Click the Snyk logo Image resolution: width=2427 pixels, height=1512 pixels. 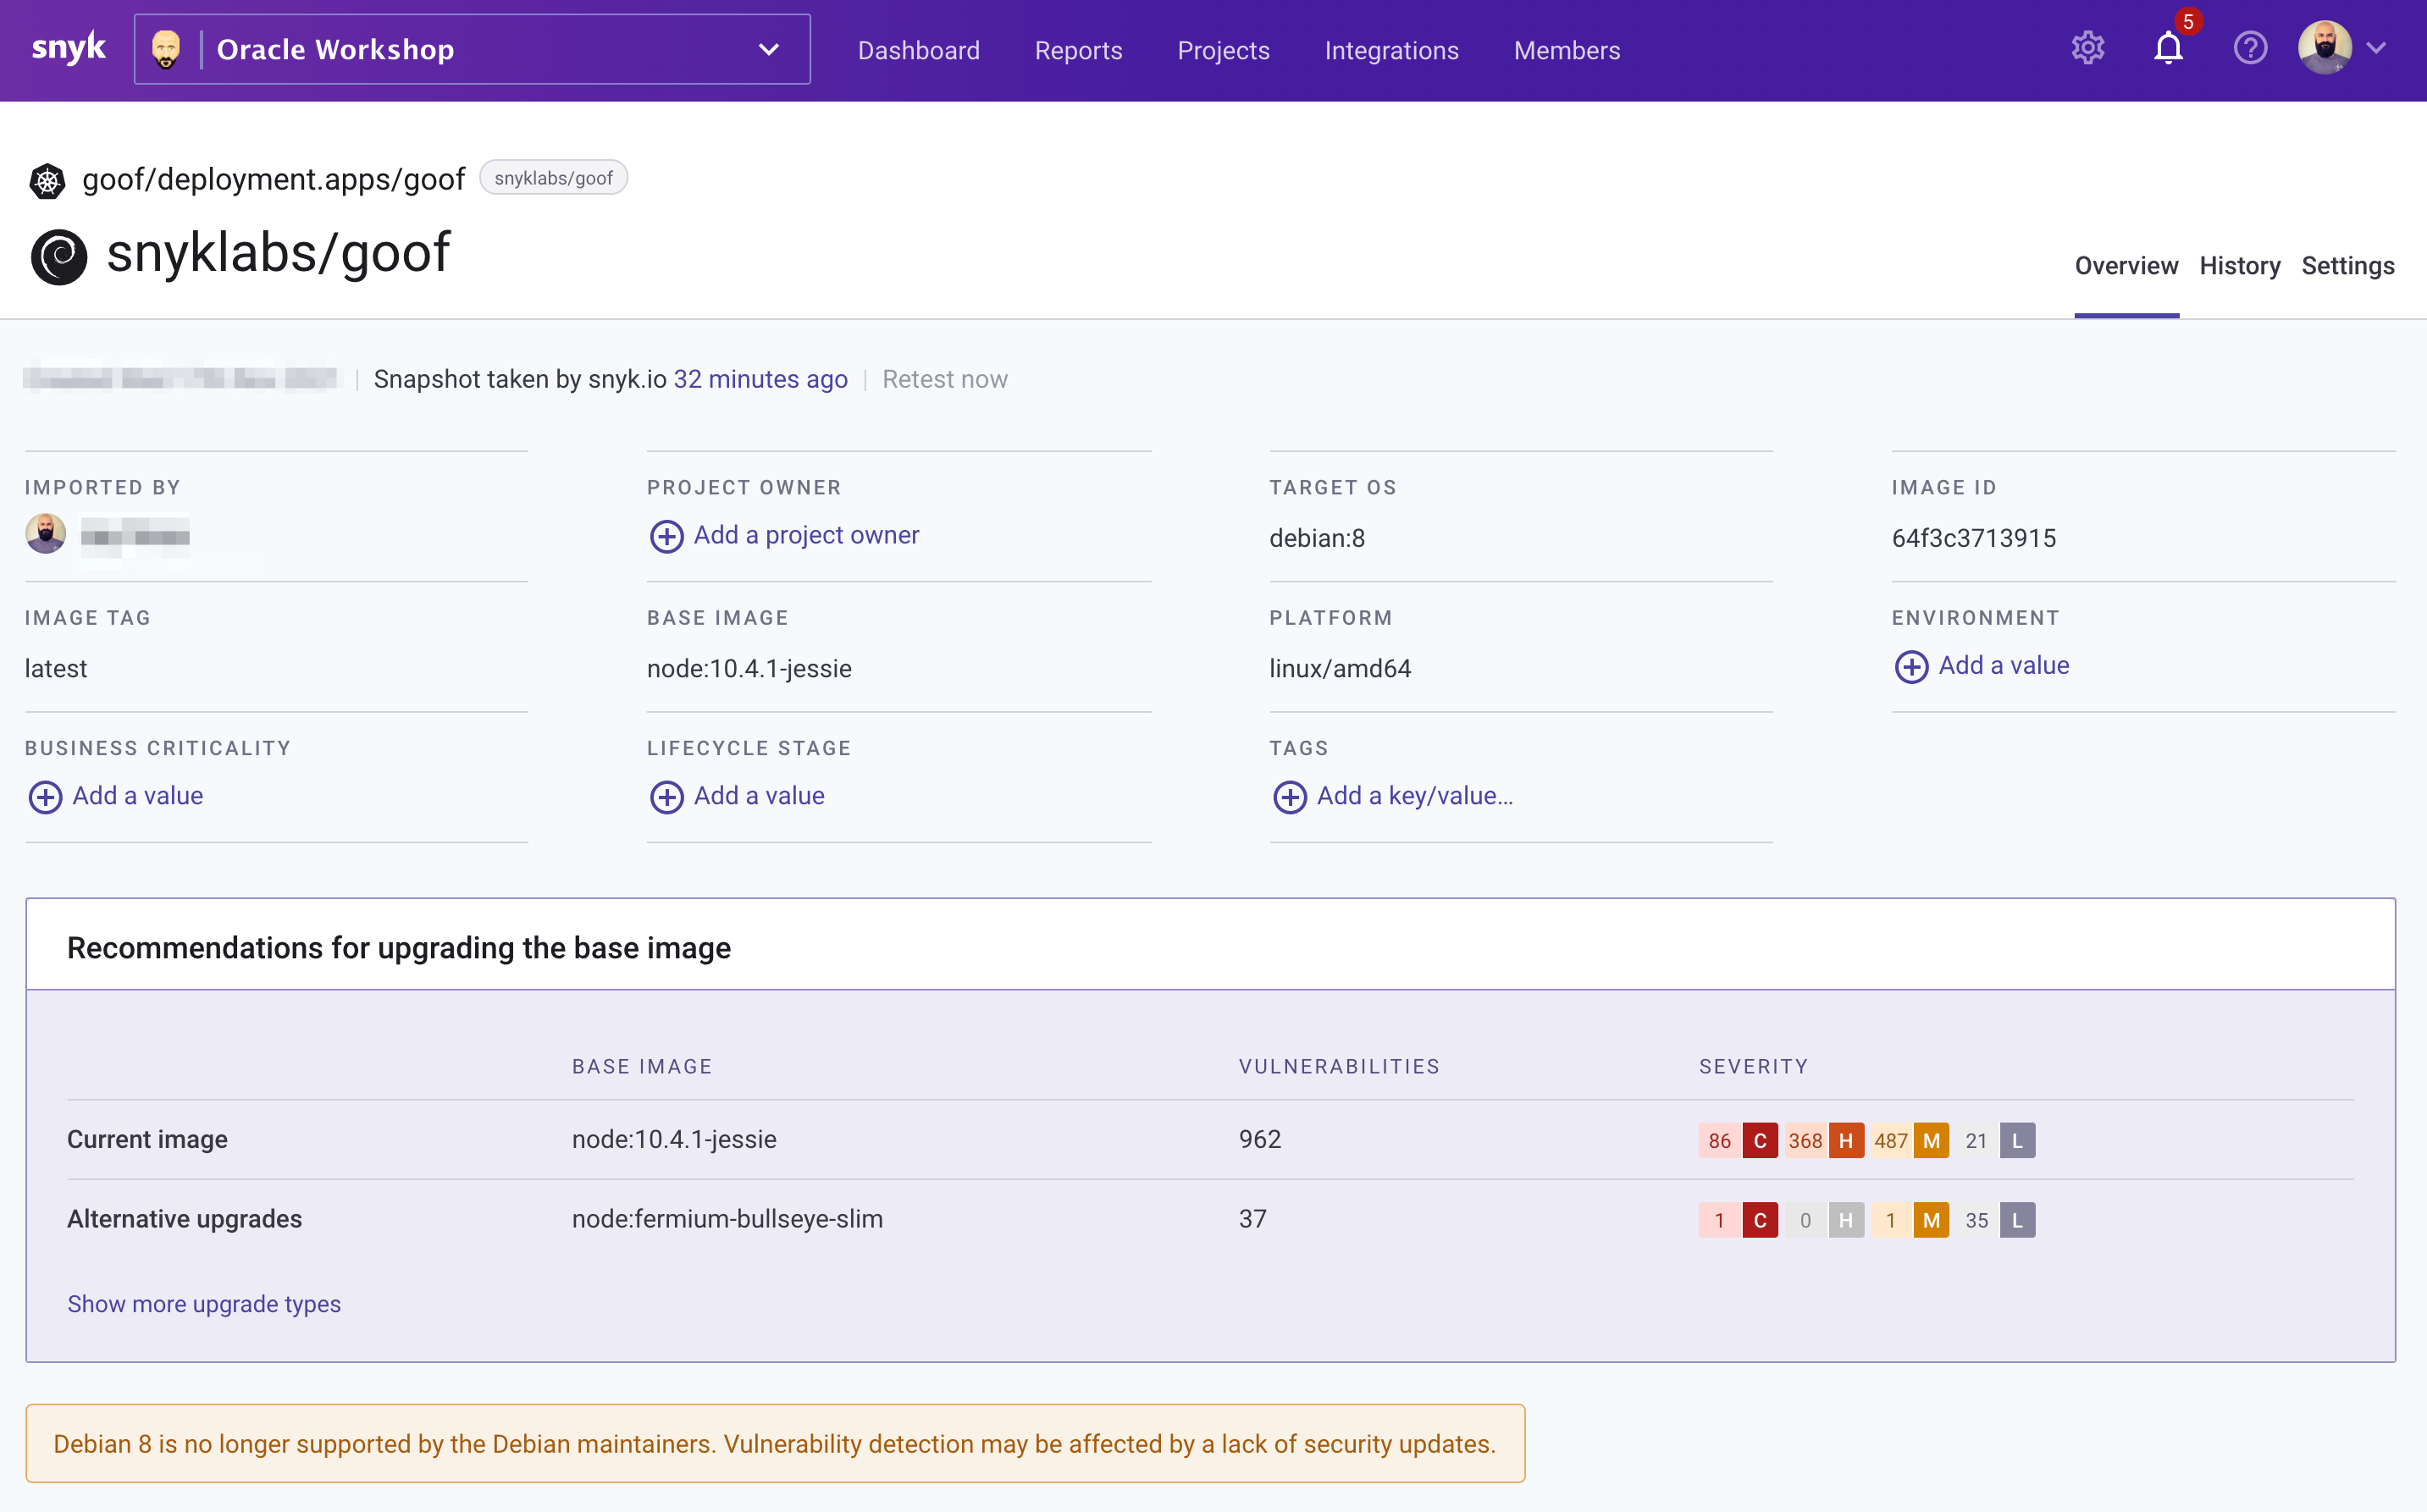coord(68,48)
